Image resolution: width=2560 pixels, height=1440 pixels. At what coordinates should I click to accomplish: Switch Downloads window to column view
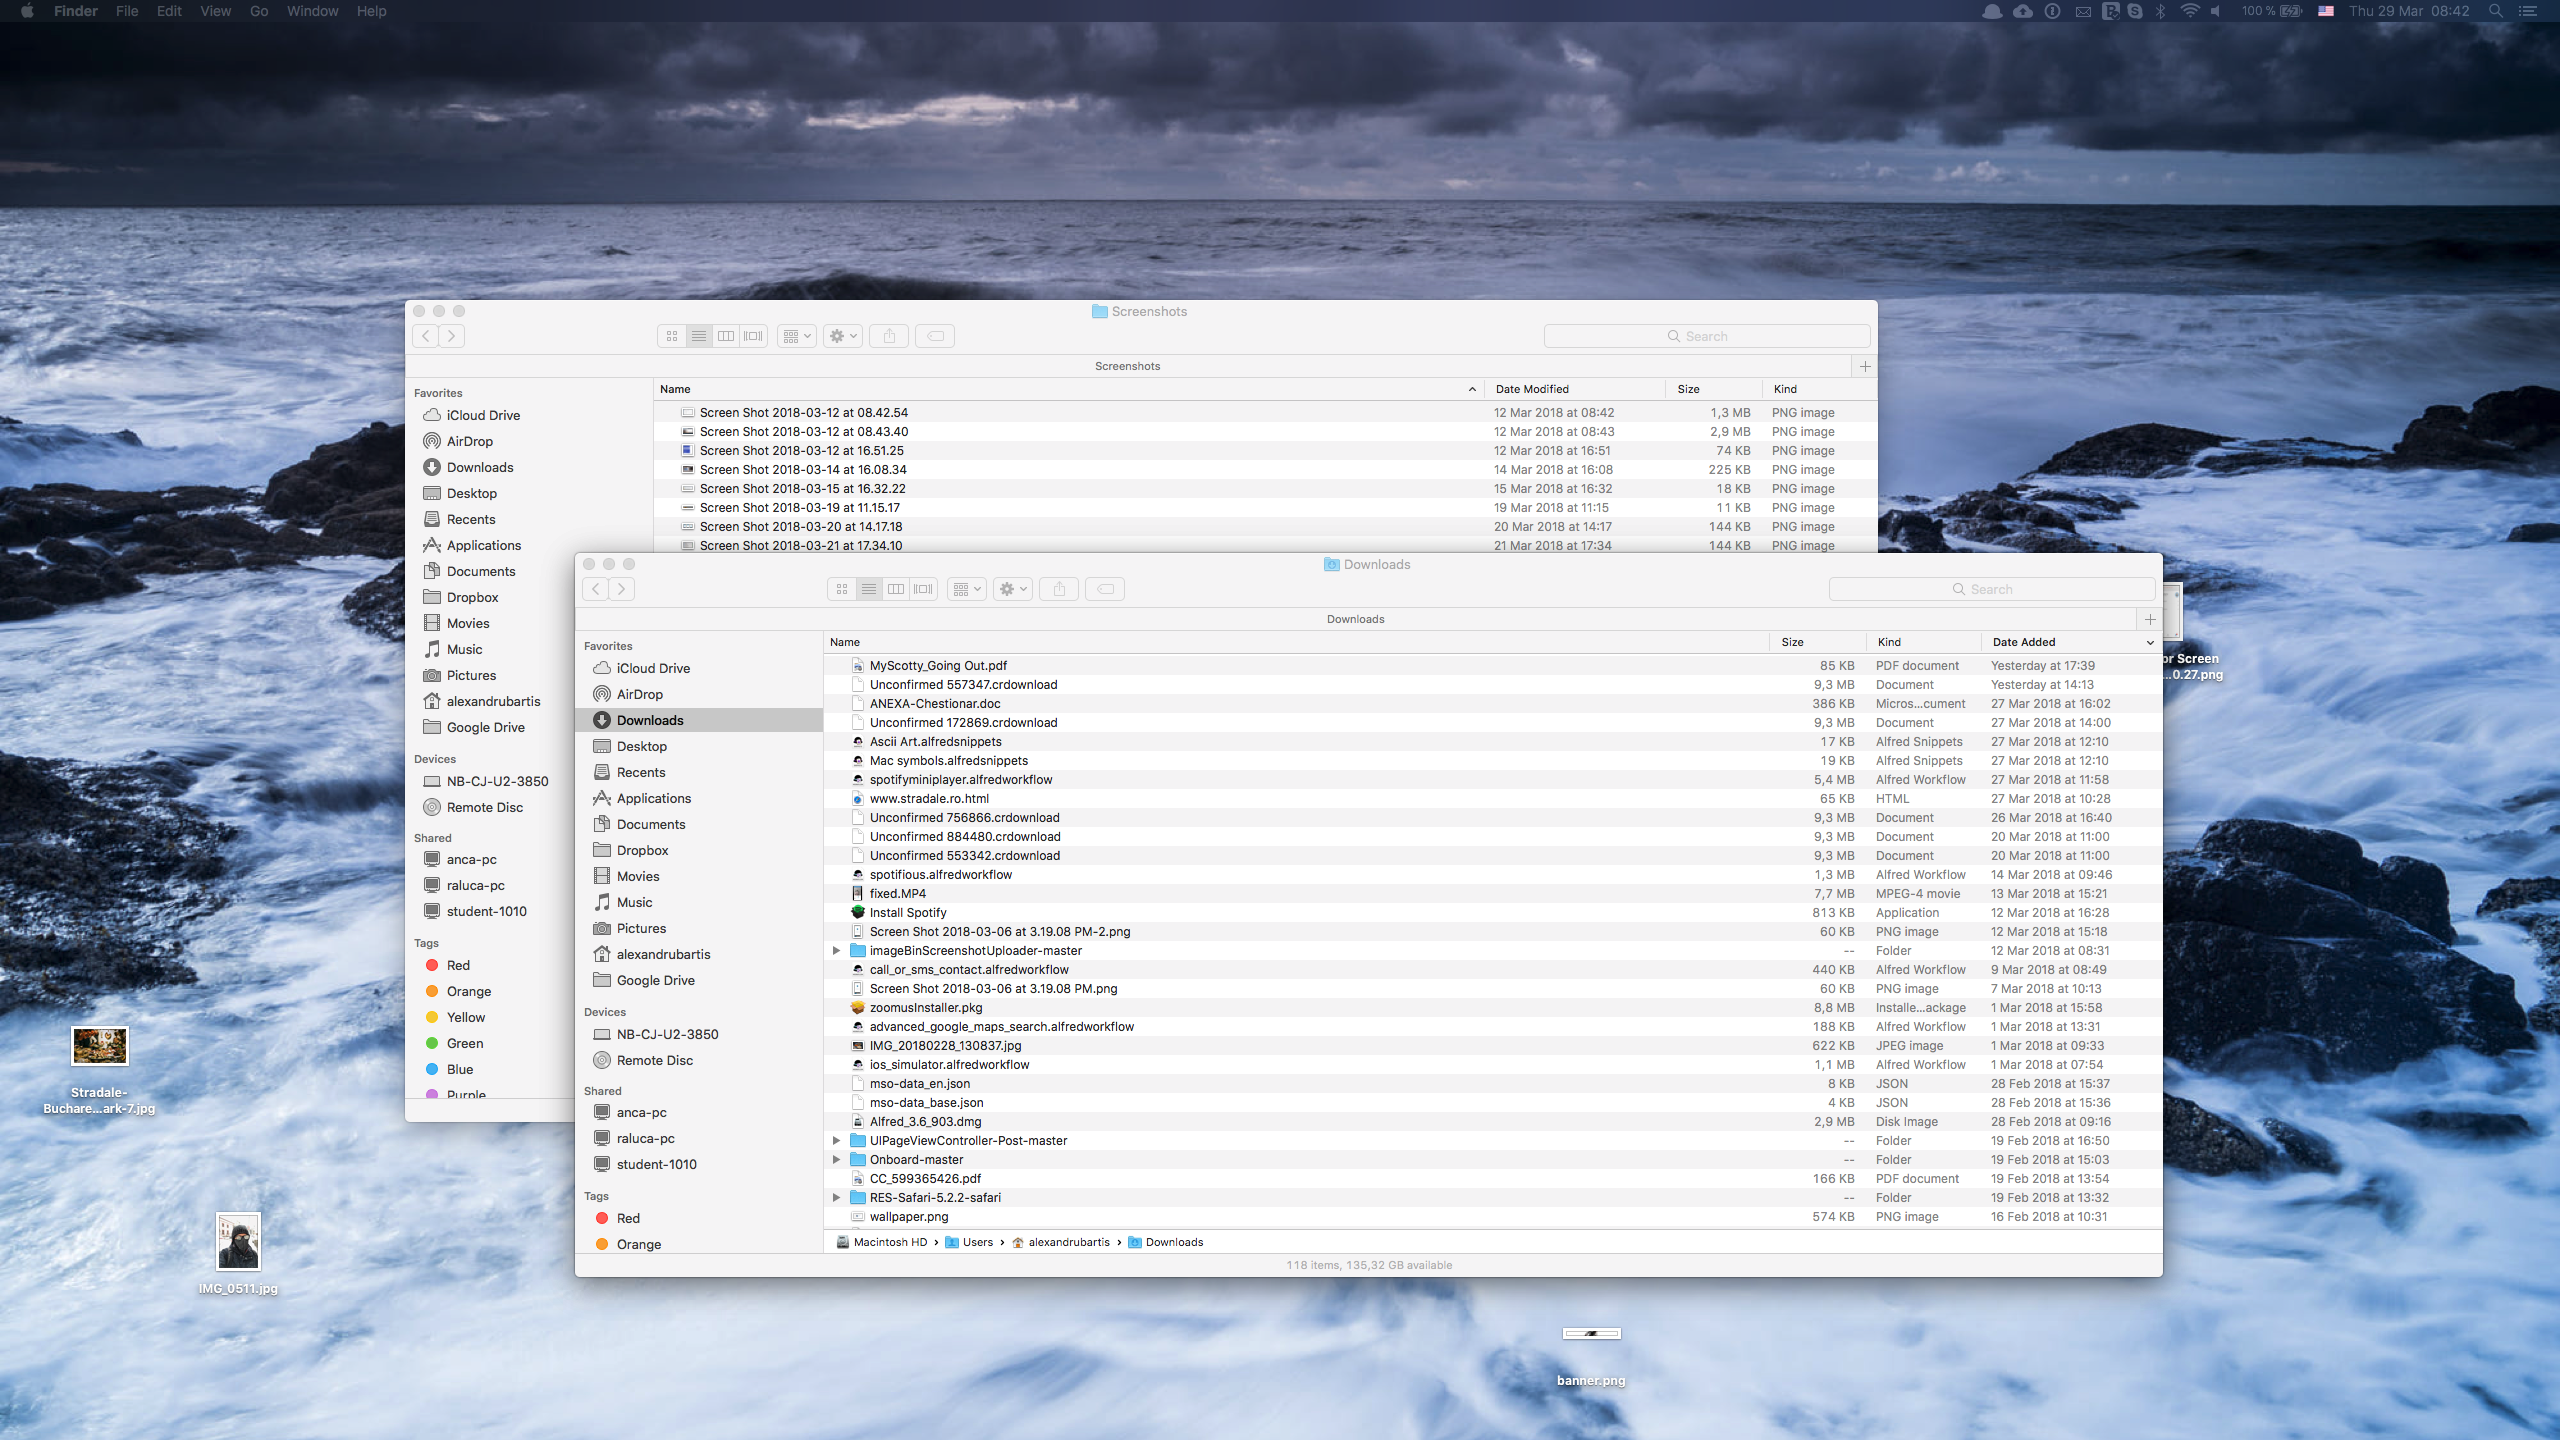click(x=896, y=589)
